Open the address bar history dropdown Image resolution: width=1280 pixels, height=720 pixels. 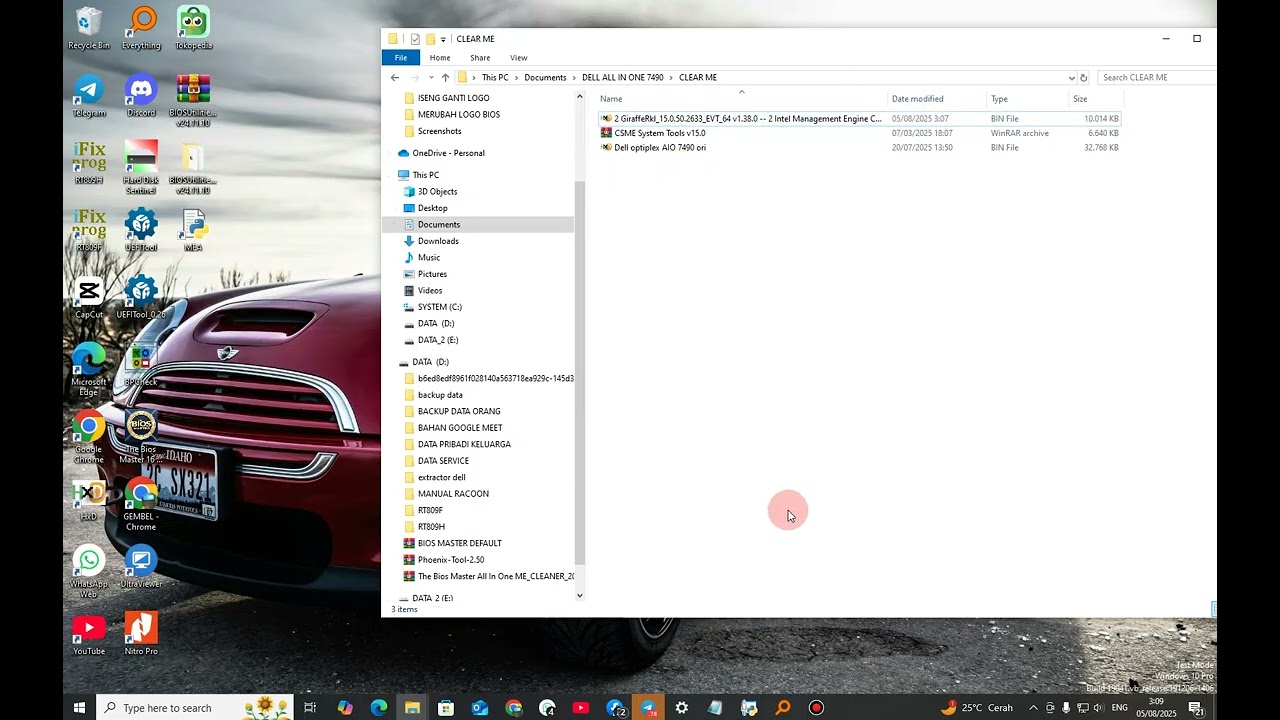click(1071, 77)
